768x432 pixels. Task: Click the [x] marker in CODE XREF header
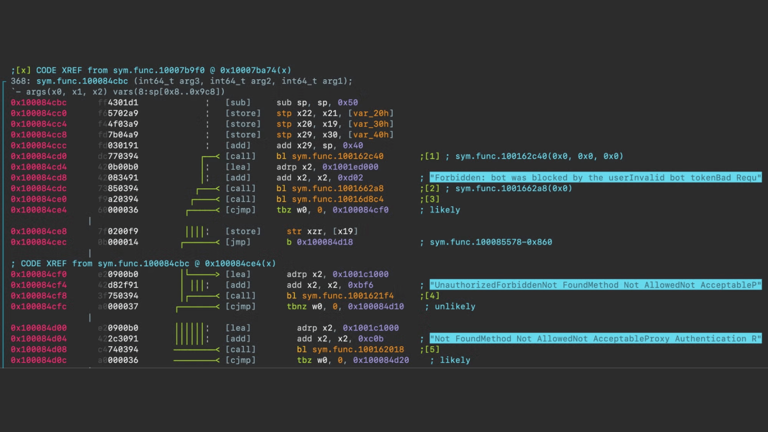[21, 71]
